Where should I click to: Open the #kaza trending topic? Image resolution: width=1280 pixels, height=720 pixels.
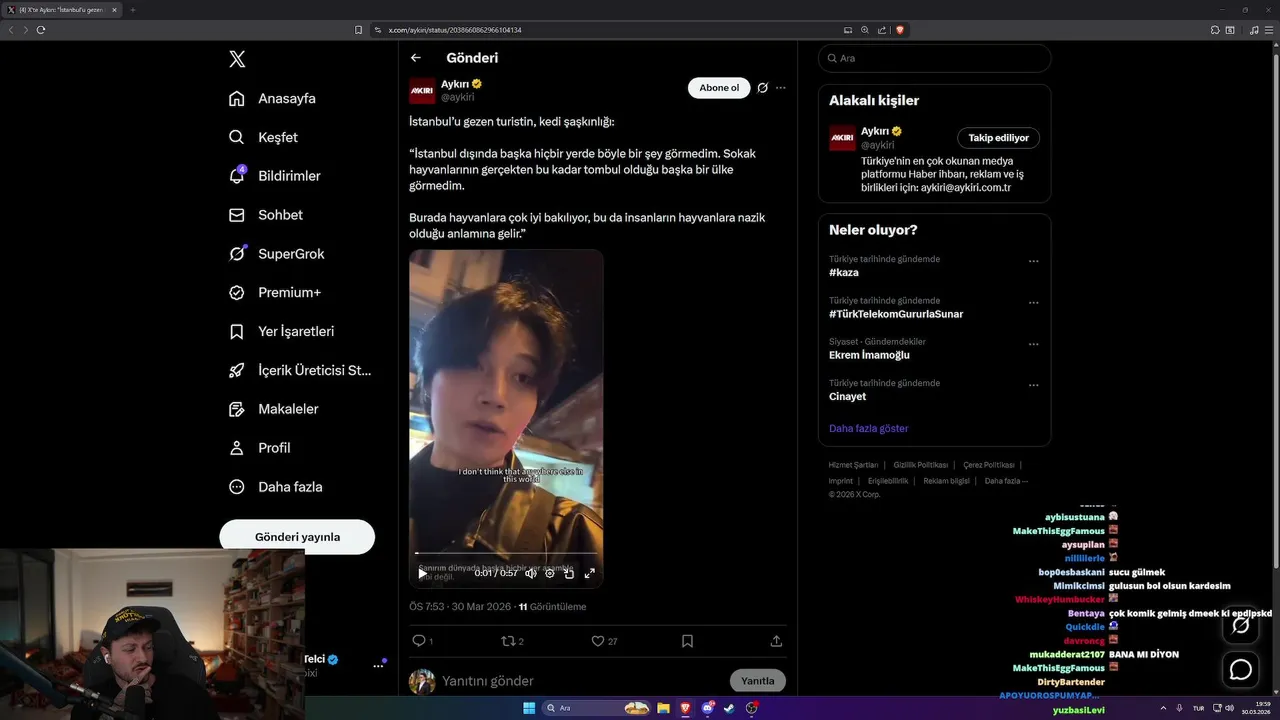[x=844, y=272]
